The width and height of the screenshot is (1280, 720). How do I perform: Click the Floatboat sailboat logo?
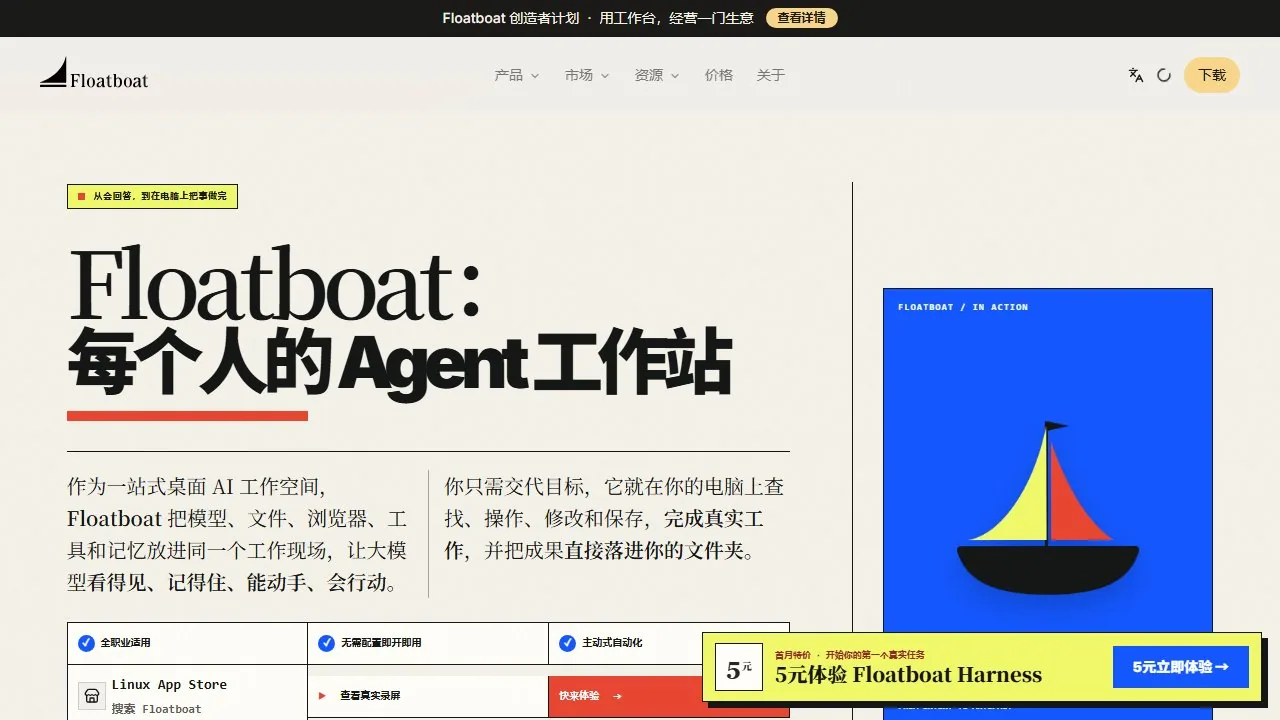pyautogui.click(x=94, y=74)
